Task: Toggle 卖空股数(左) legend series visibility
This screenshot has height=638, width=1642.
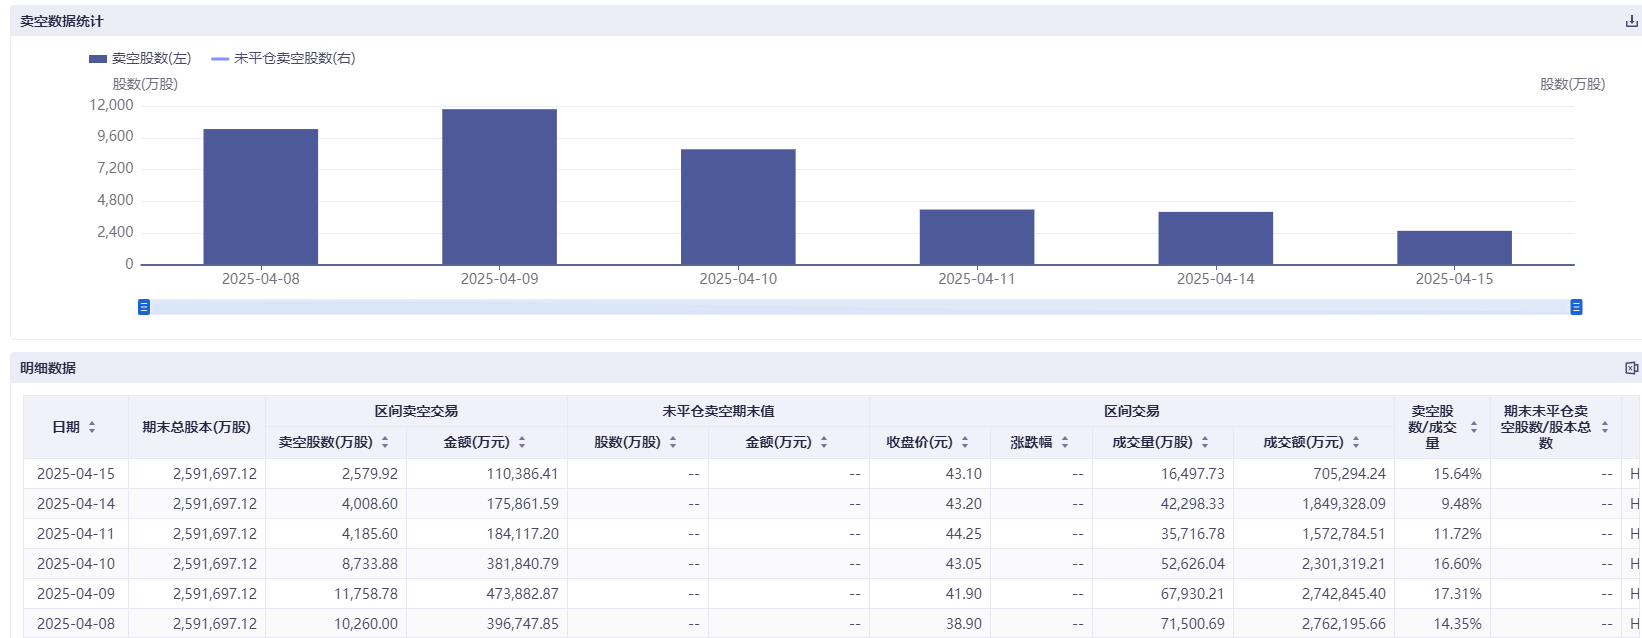Action: [x=140, y=59]
